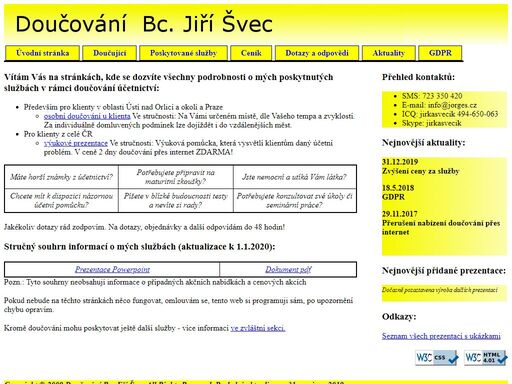The height and width of the screenshot is (384, 512).
Task: Click the Chcete mít k dispozici názornou pomůcku cell
Action: (62, 200)
